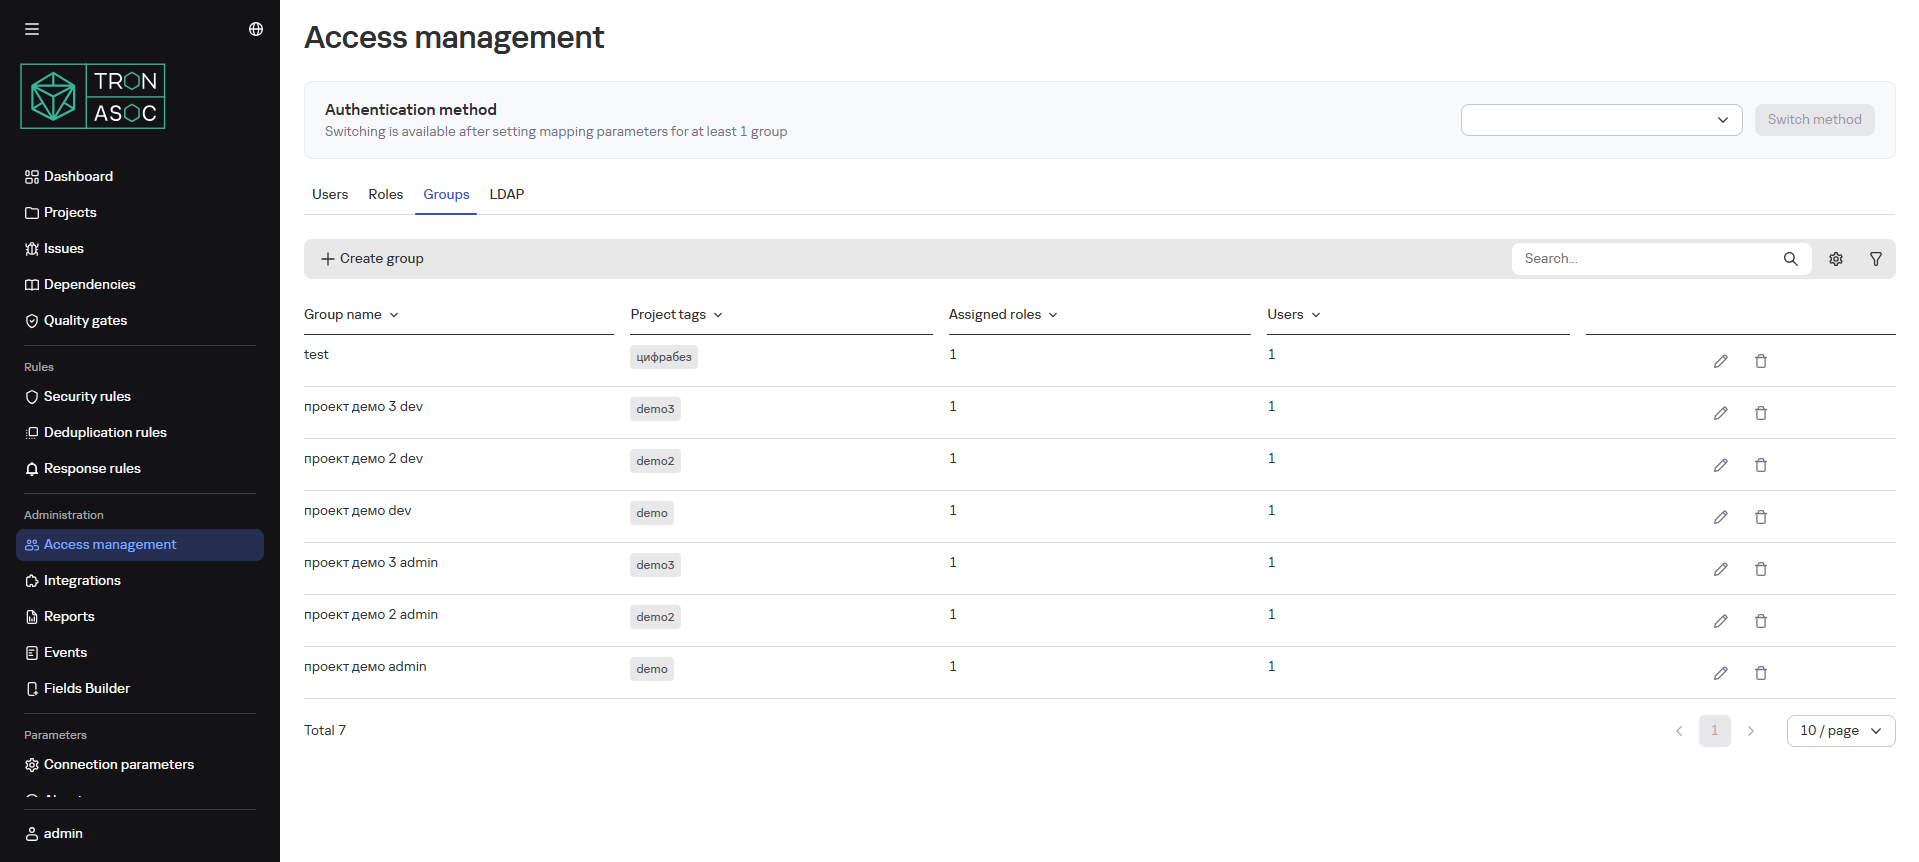Viewport: 1919px width, 862px height.
Task: Open the users count link for test group
Action: point(1271,355)
